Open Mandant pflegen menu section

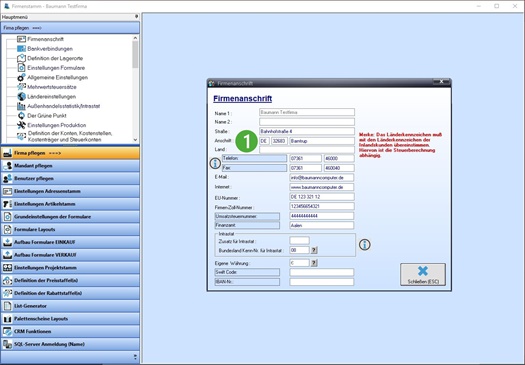(x=70, y=166)
